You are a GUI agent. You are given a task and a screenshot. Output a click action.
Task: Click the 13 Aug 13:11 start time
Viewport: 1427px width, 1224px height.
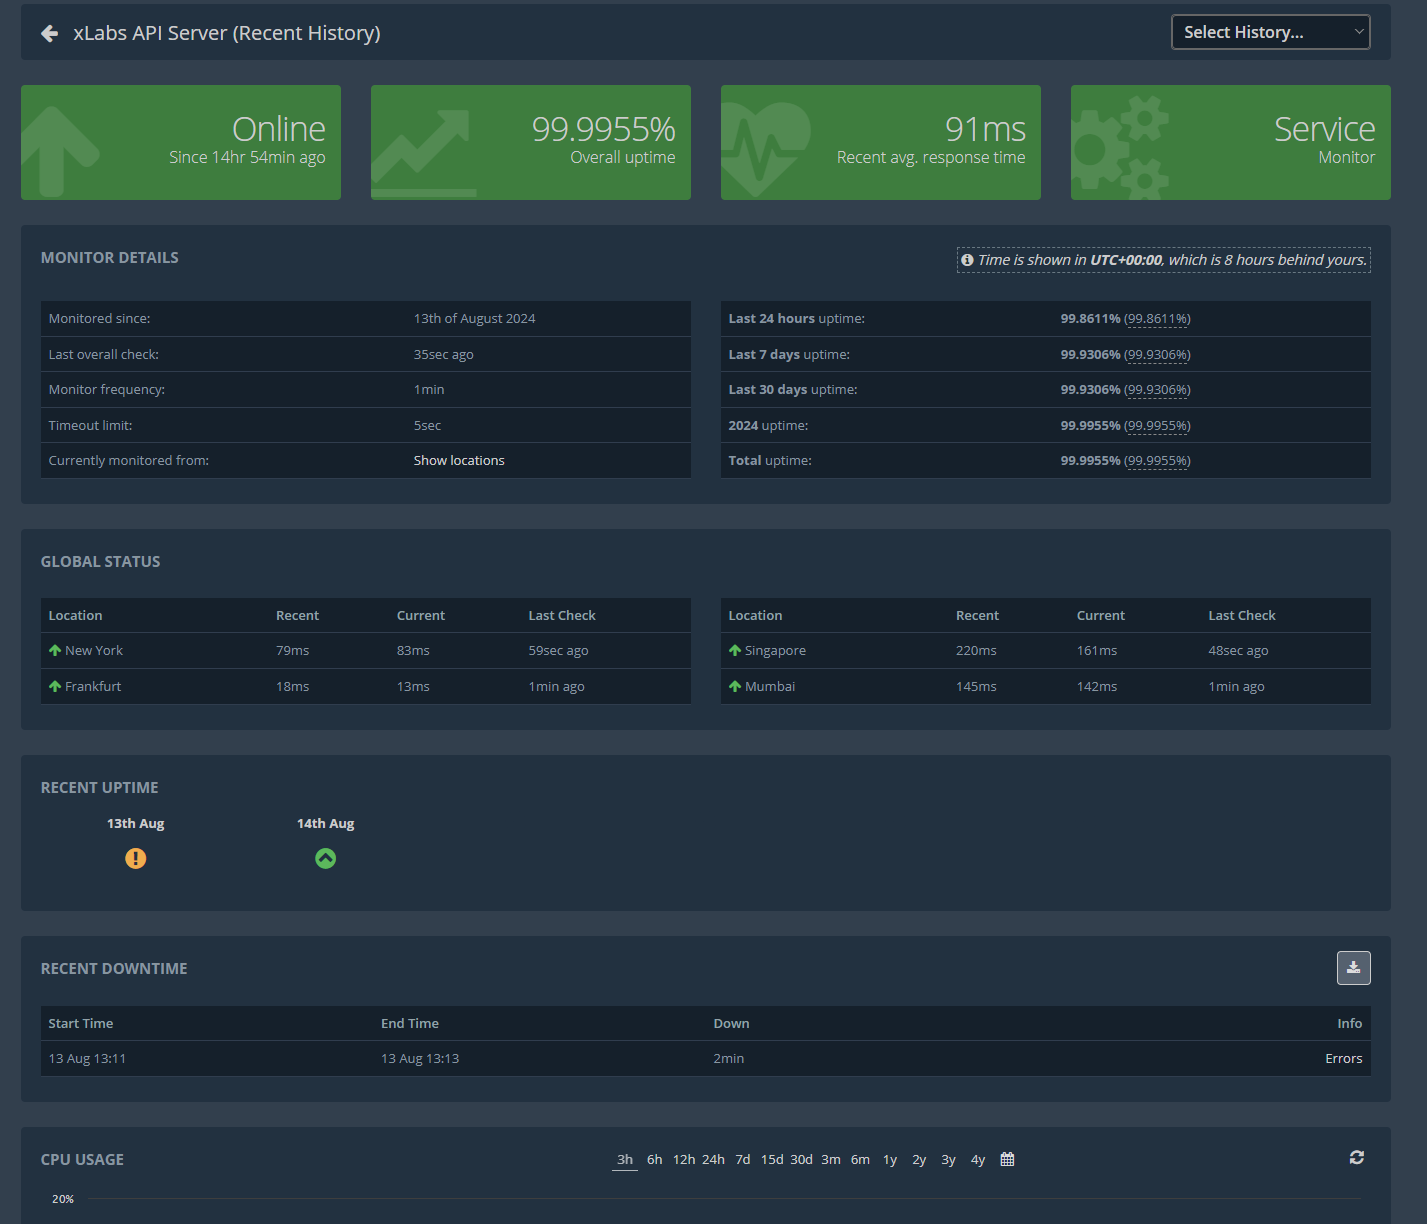coord(87,1059)
